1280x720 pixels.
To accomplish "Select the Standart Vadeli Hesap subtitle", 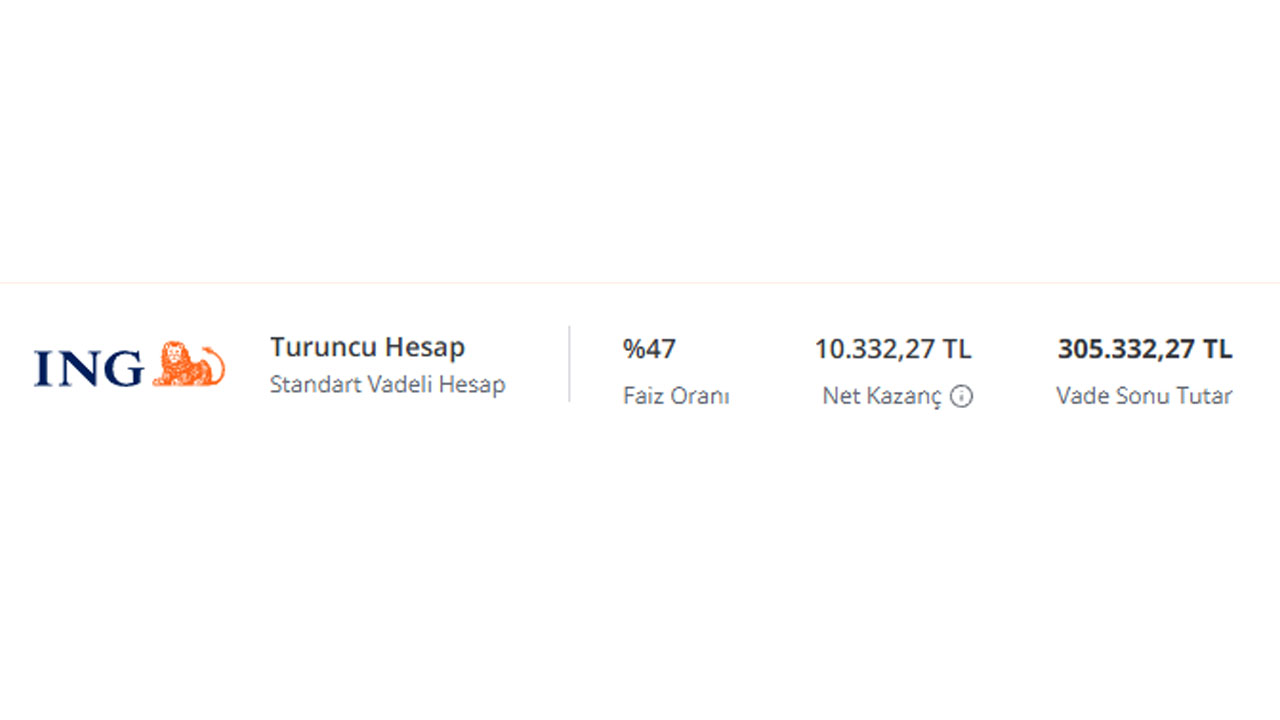I will point(387,384).
